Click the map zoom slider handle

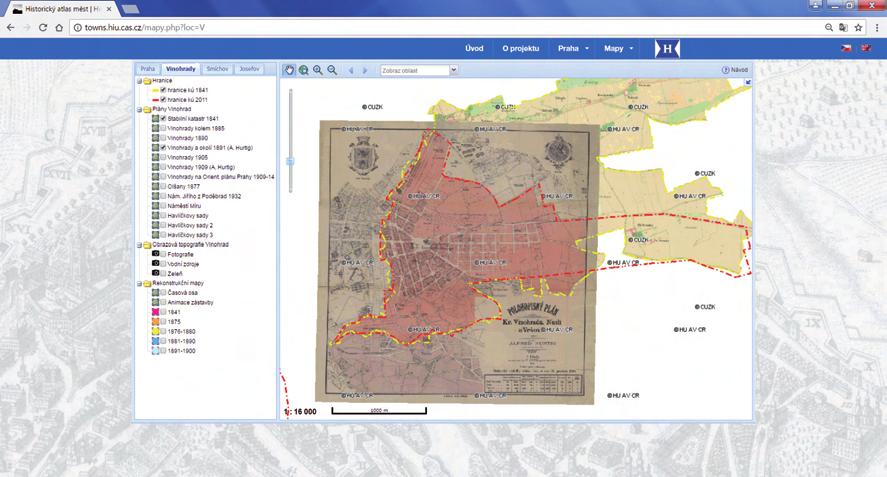(x=291, y=162)
